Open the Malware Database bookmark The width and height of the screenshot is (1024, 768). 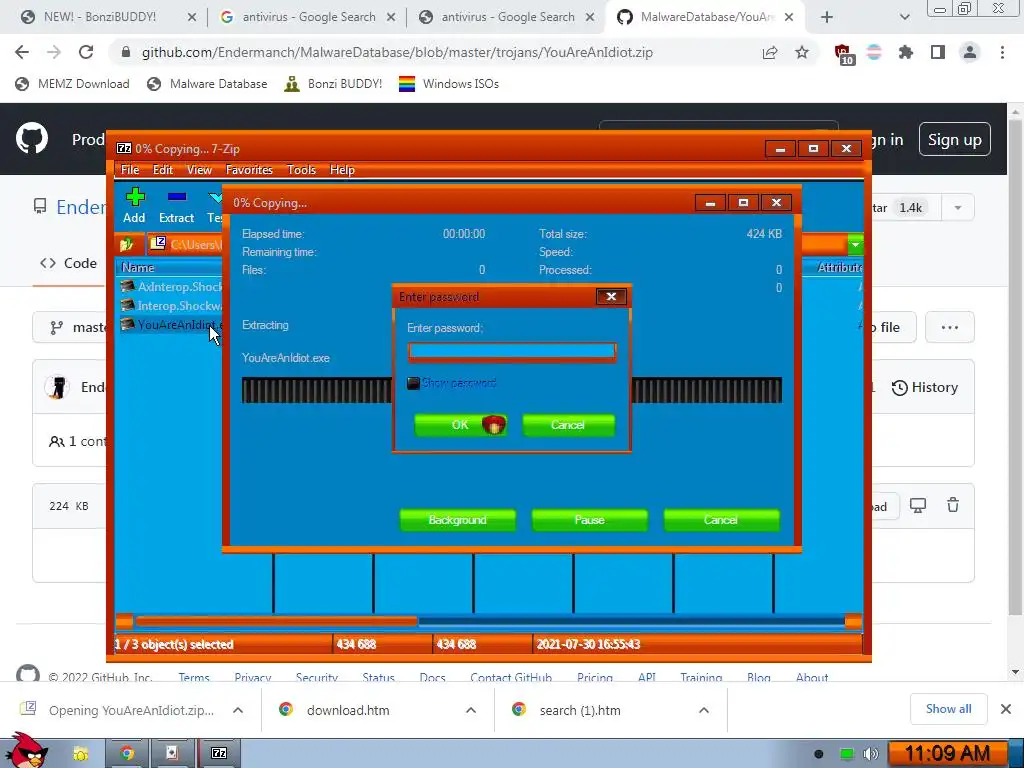[x=207, y=84]
